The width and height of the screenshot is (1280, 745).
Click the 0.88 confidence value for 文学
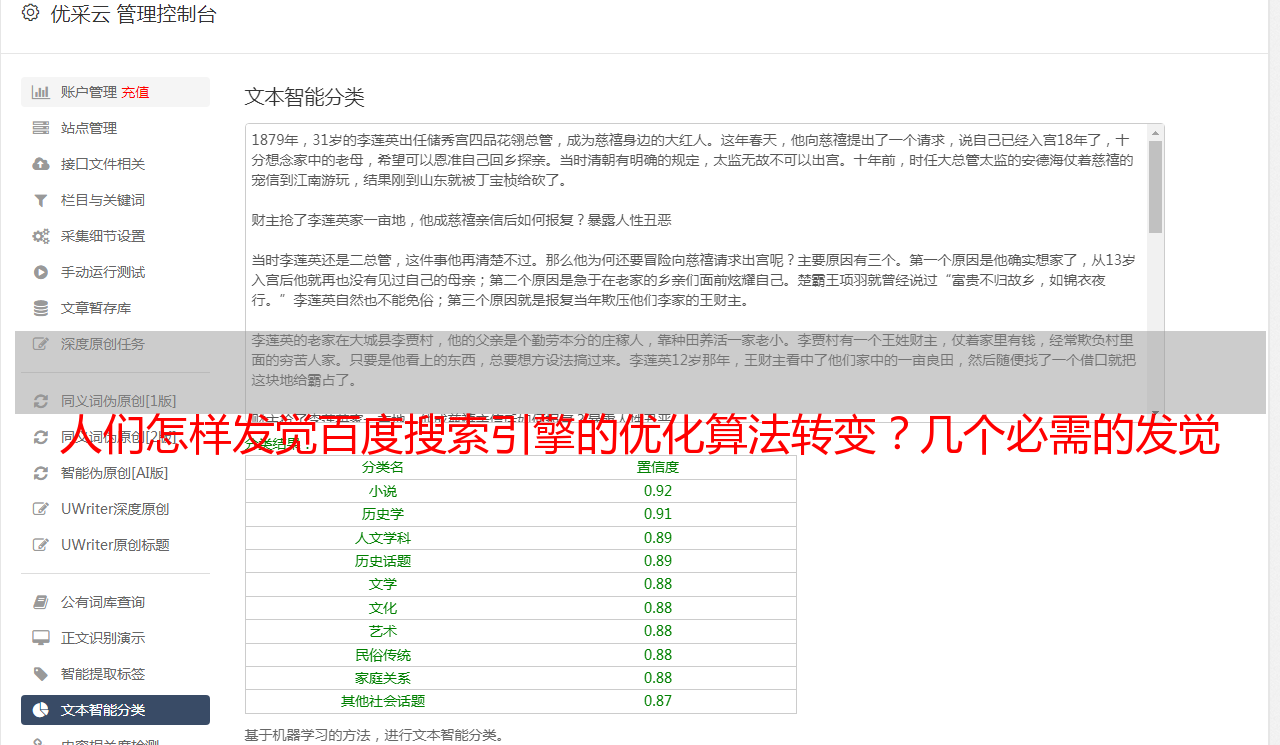point(658,584)
